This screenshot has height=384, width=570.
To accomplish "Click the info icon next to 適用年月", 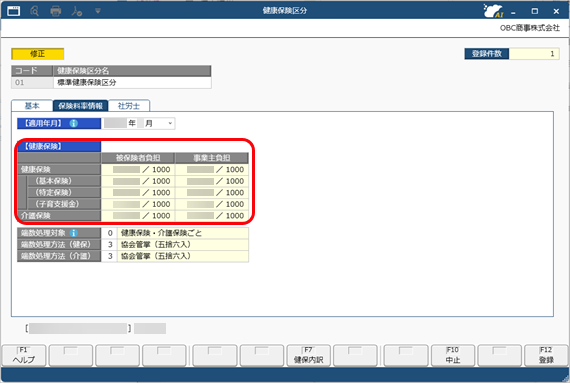I will pyautogui.click(x=73, y=123).
